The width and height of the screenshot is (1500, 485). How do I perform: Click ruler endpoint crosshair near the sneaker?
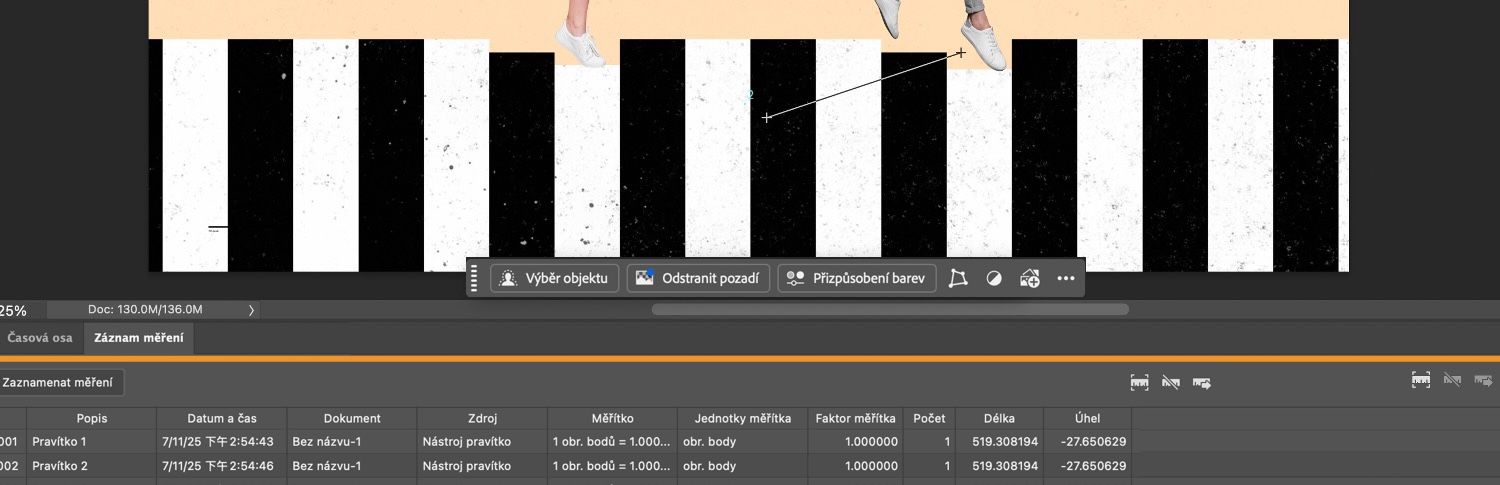[961, 52]
